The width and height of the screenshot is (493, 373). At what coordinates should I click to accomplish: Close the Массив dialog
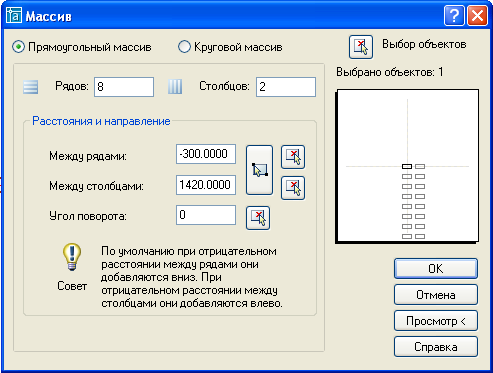(x=477, y=15)
